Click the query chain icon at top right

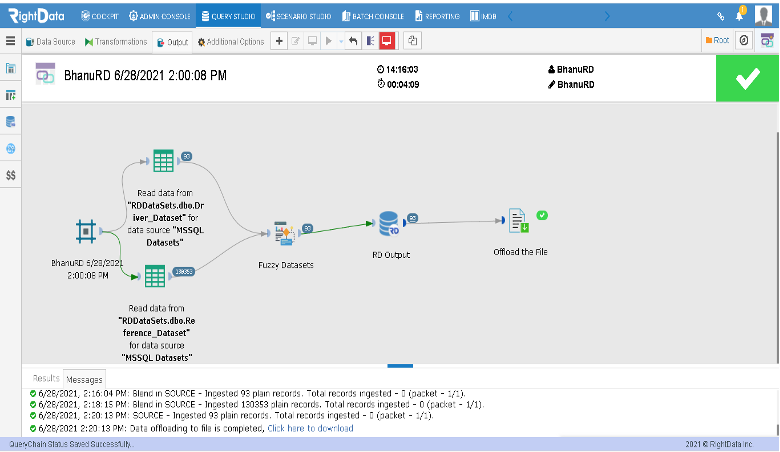[767, 41]
